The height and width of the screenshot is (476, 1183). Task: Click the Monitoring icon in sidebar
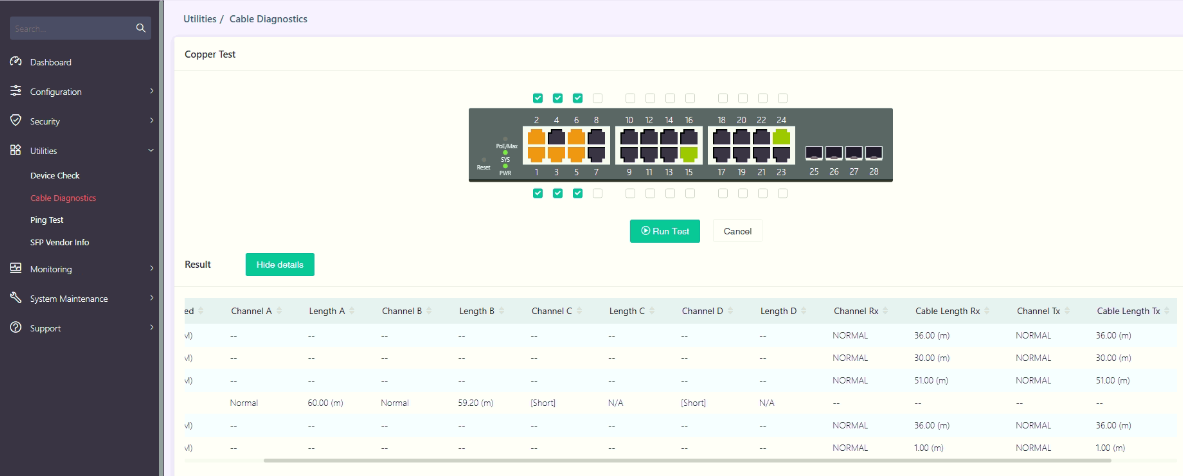[x=16, y=269]
